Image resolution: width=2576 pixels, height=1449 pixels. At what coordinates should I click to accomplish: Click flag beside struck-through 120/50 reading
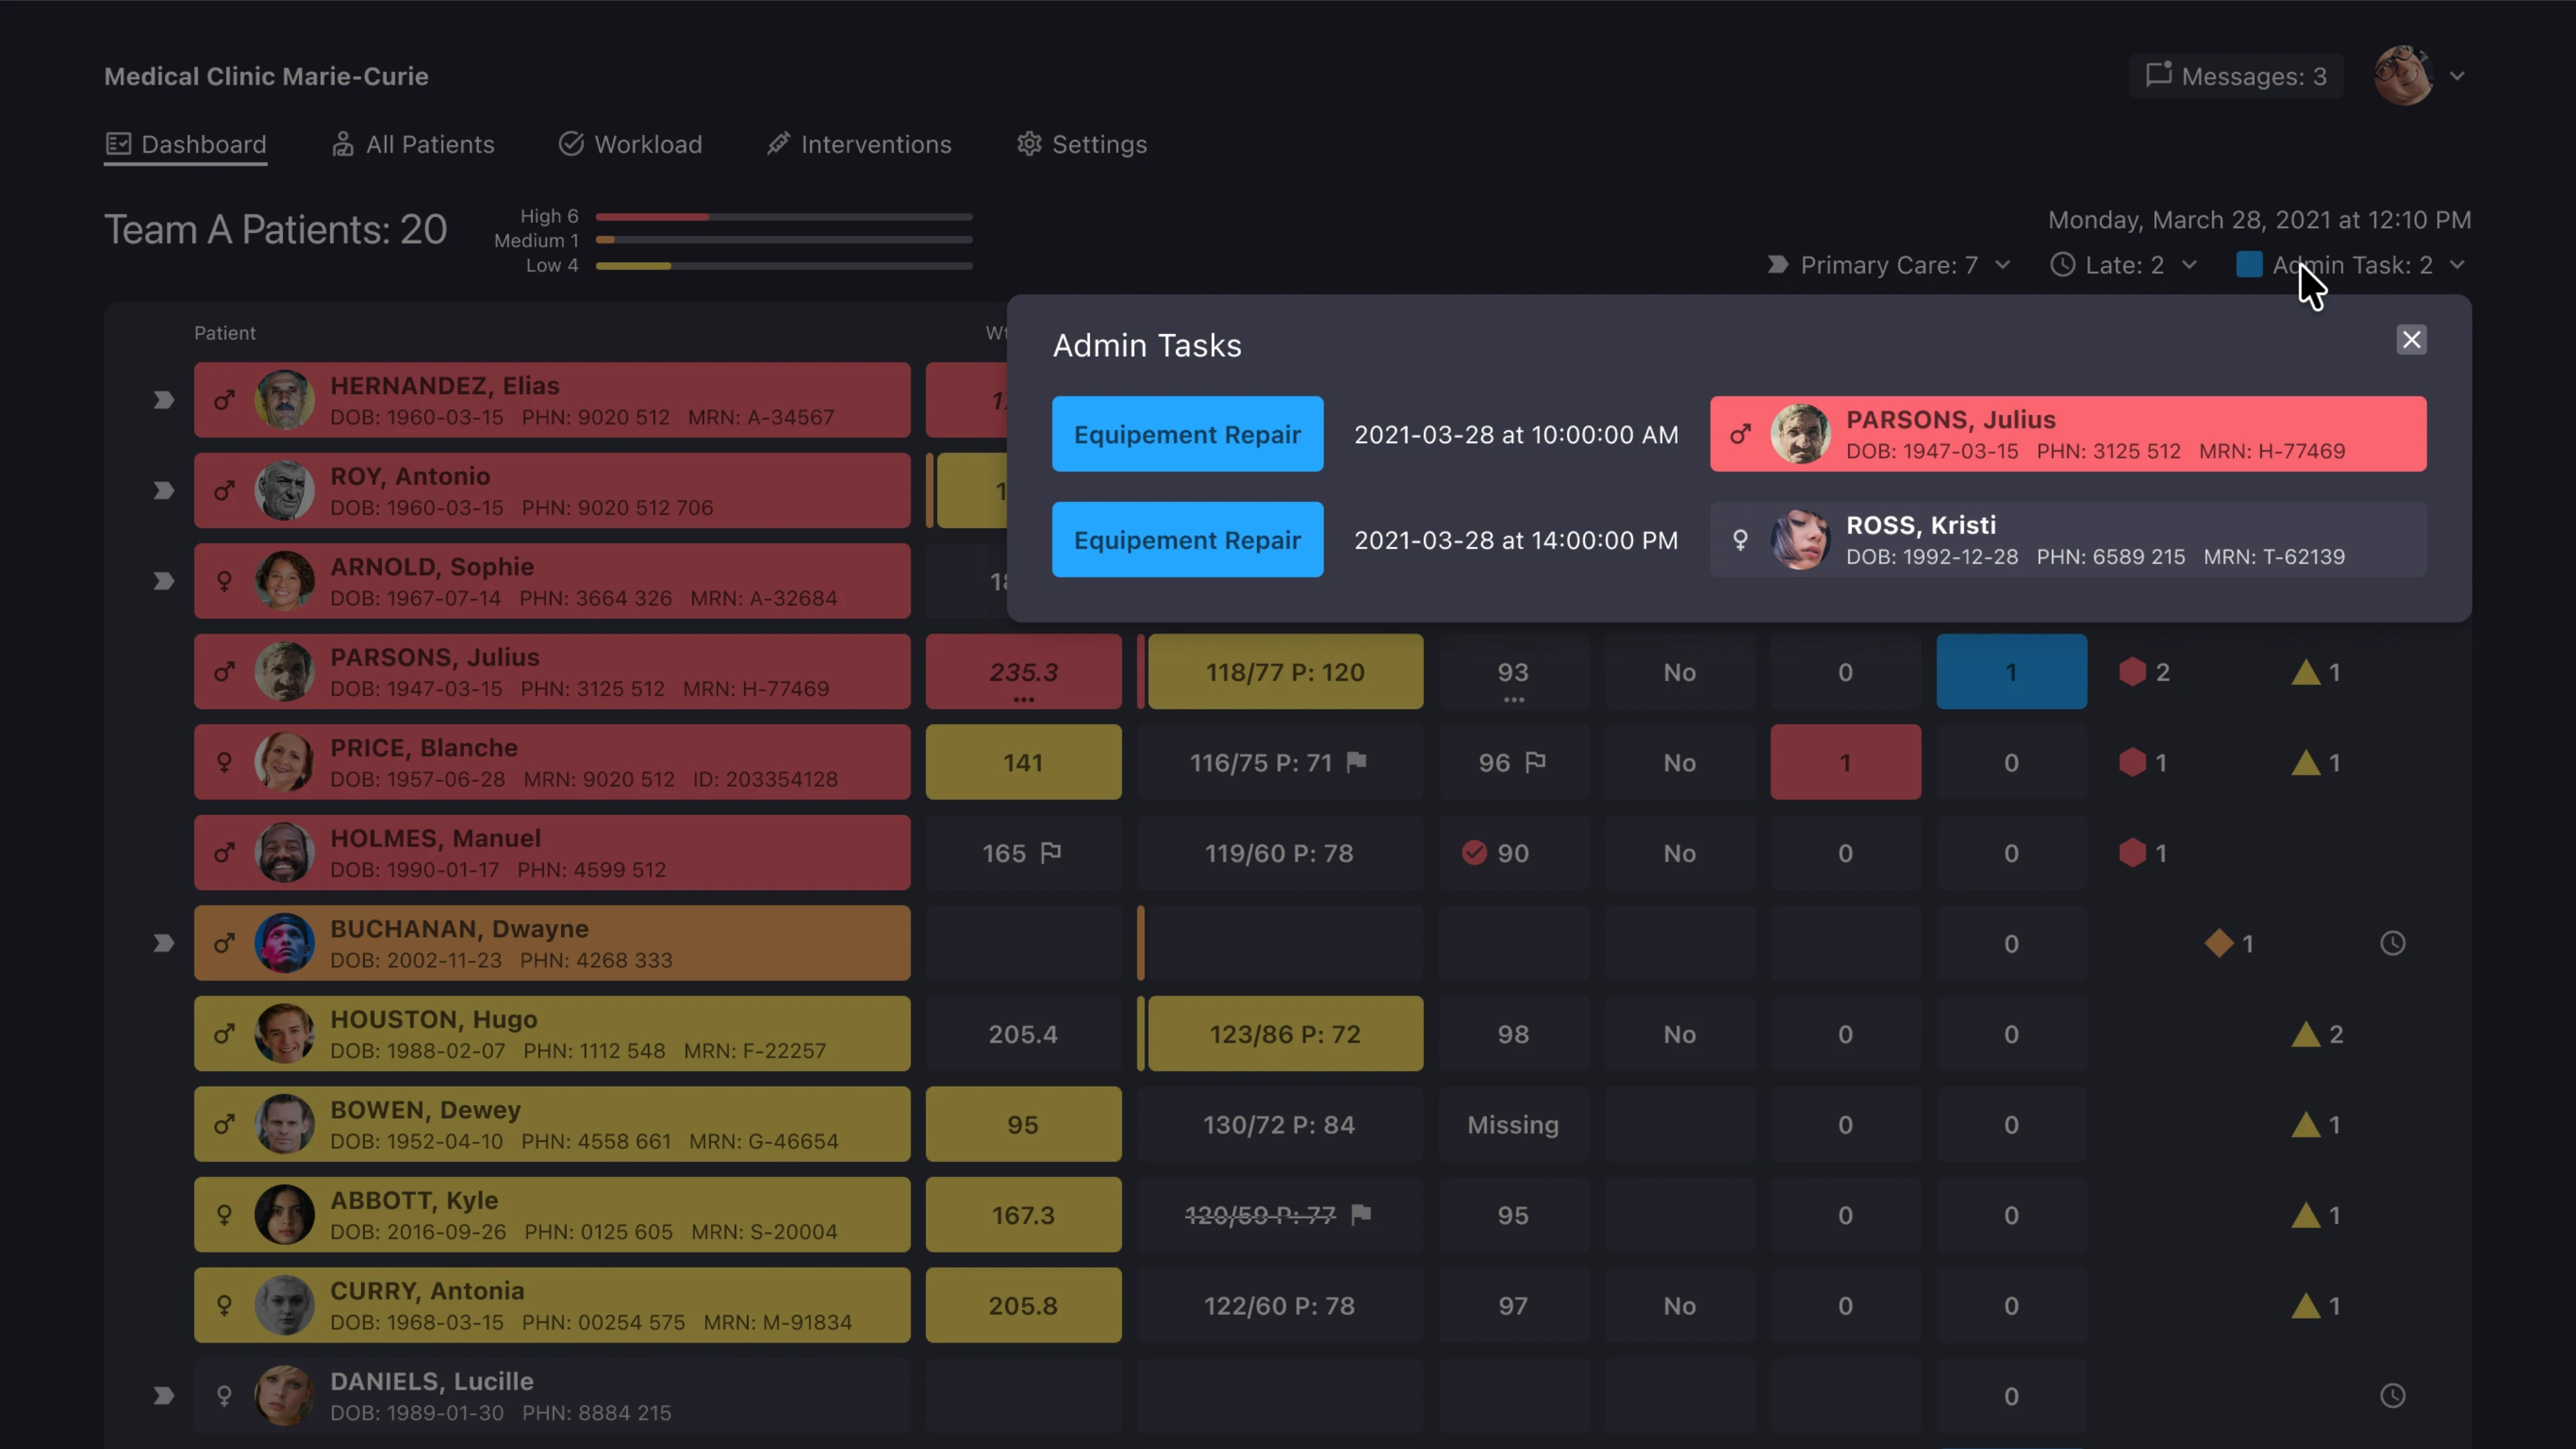[1361, 1215]
